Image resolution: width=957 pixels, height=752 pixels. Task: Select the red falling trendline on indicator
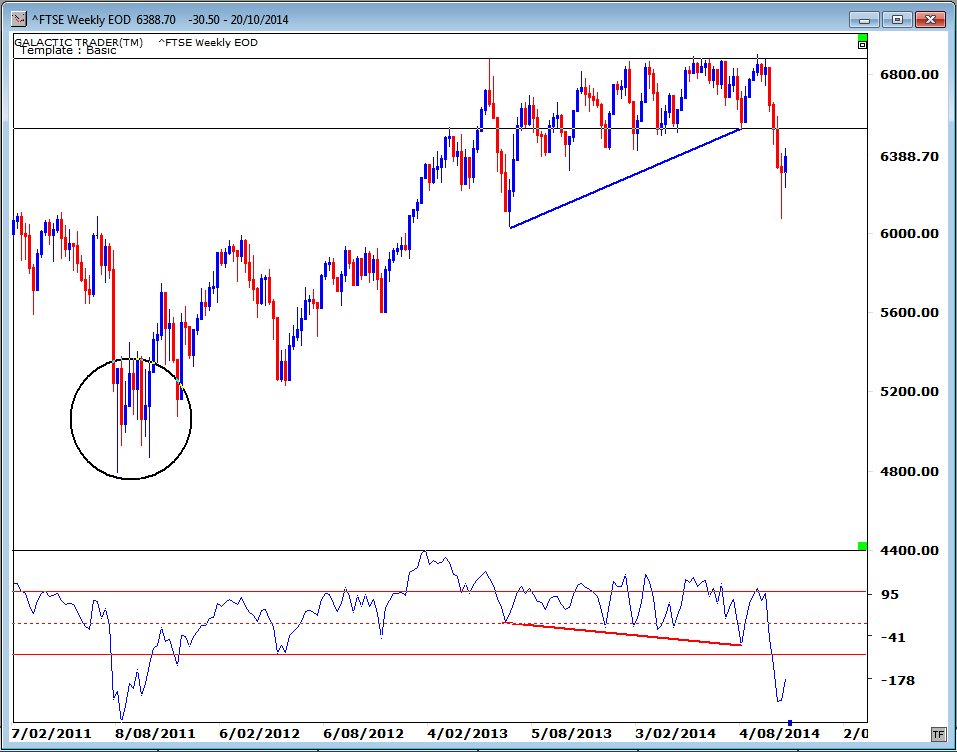623,634
